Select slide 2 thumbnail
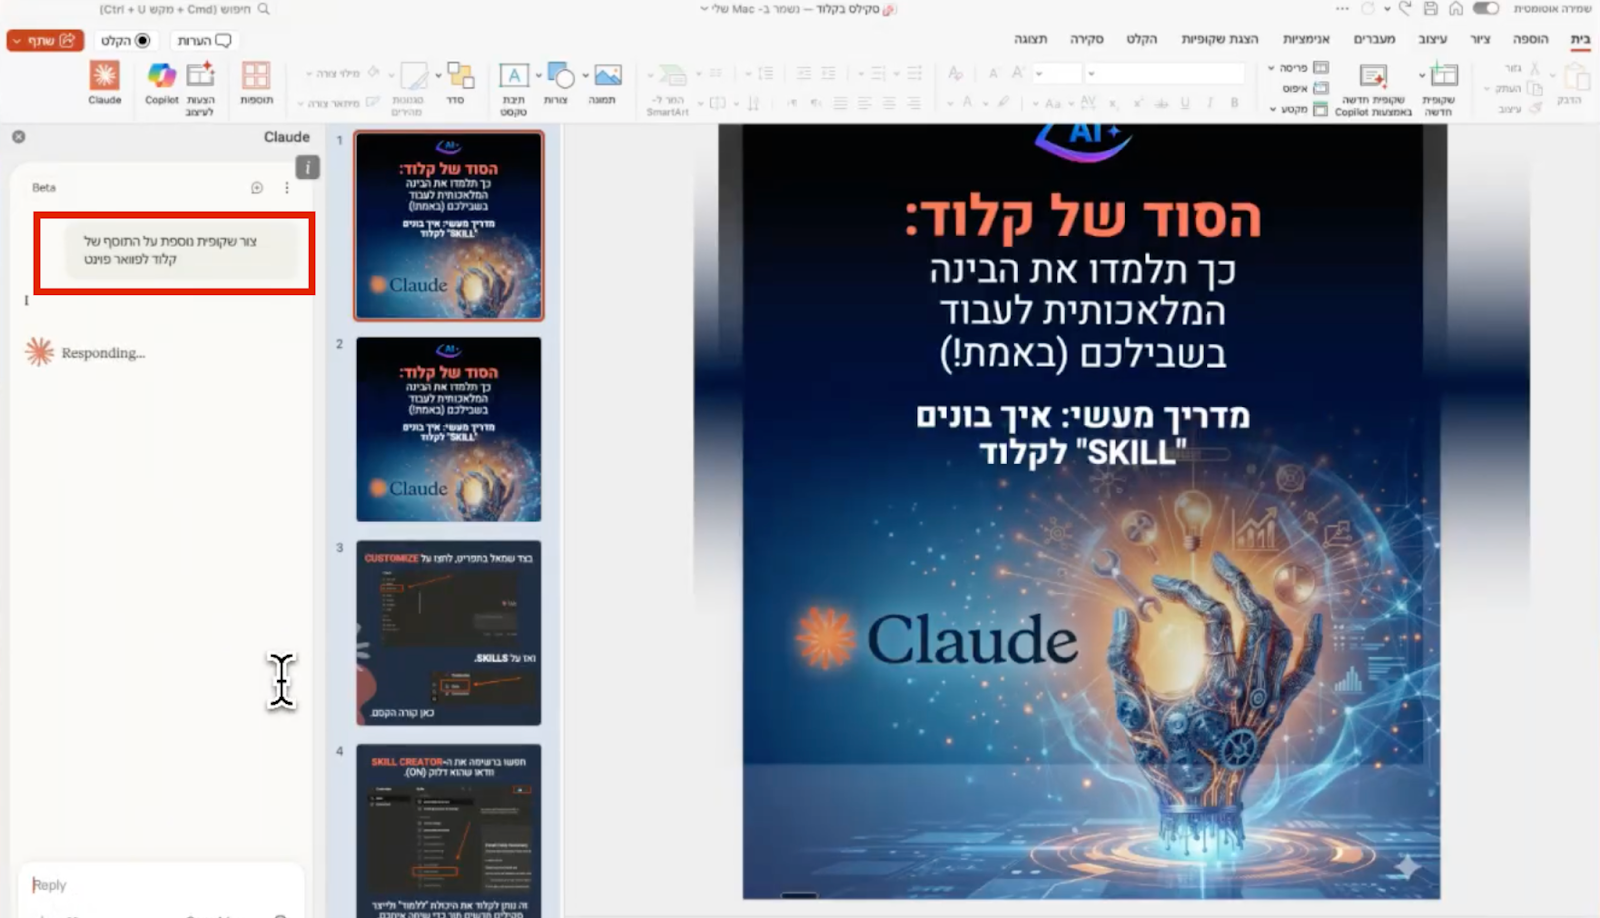Viewport: 1600px width, 918px height. 449,429
